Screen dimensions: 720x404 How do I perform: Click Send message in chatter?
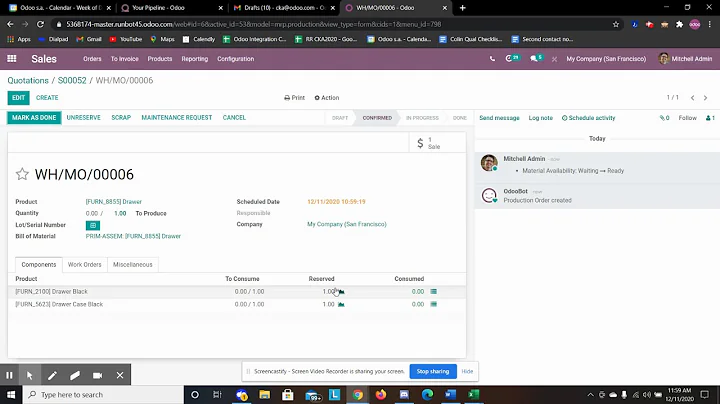click(x=499, y=118)
